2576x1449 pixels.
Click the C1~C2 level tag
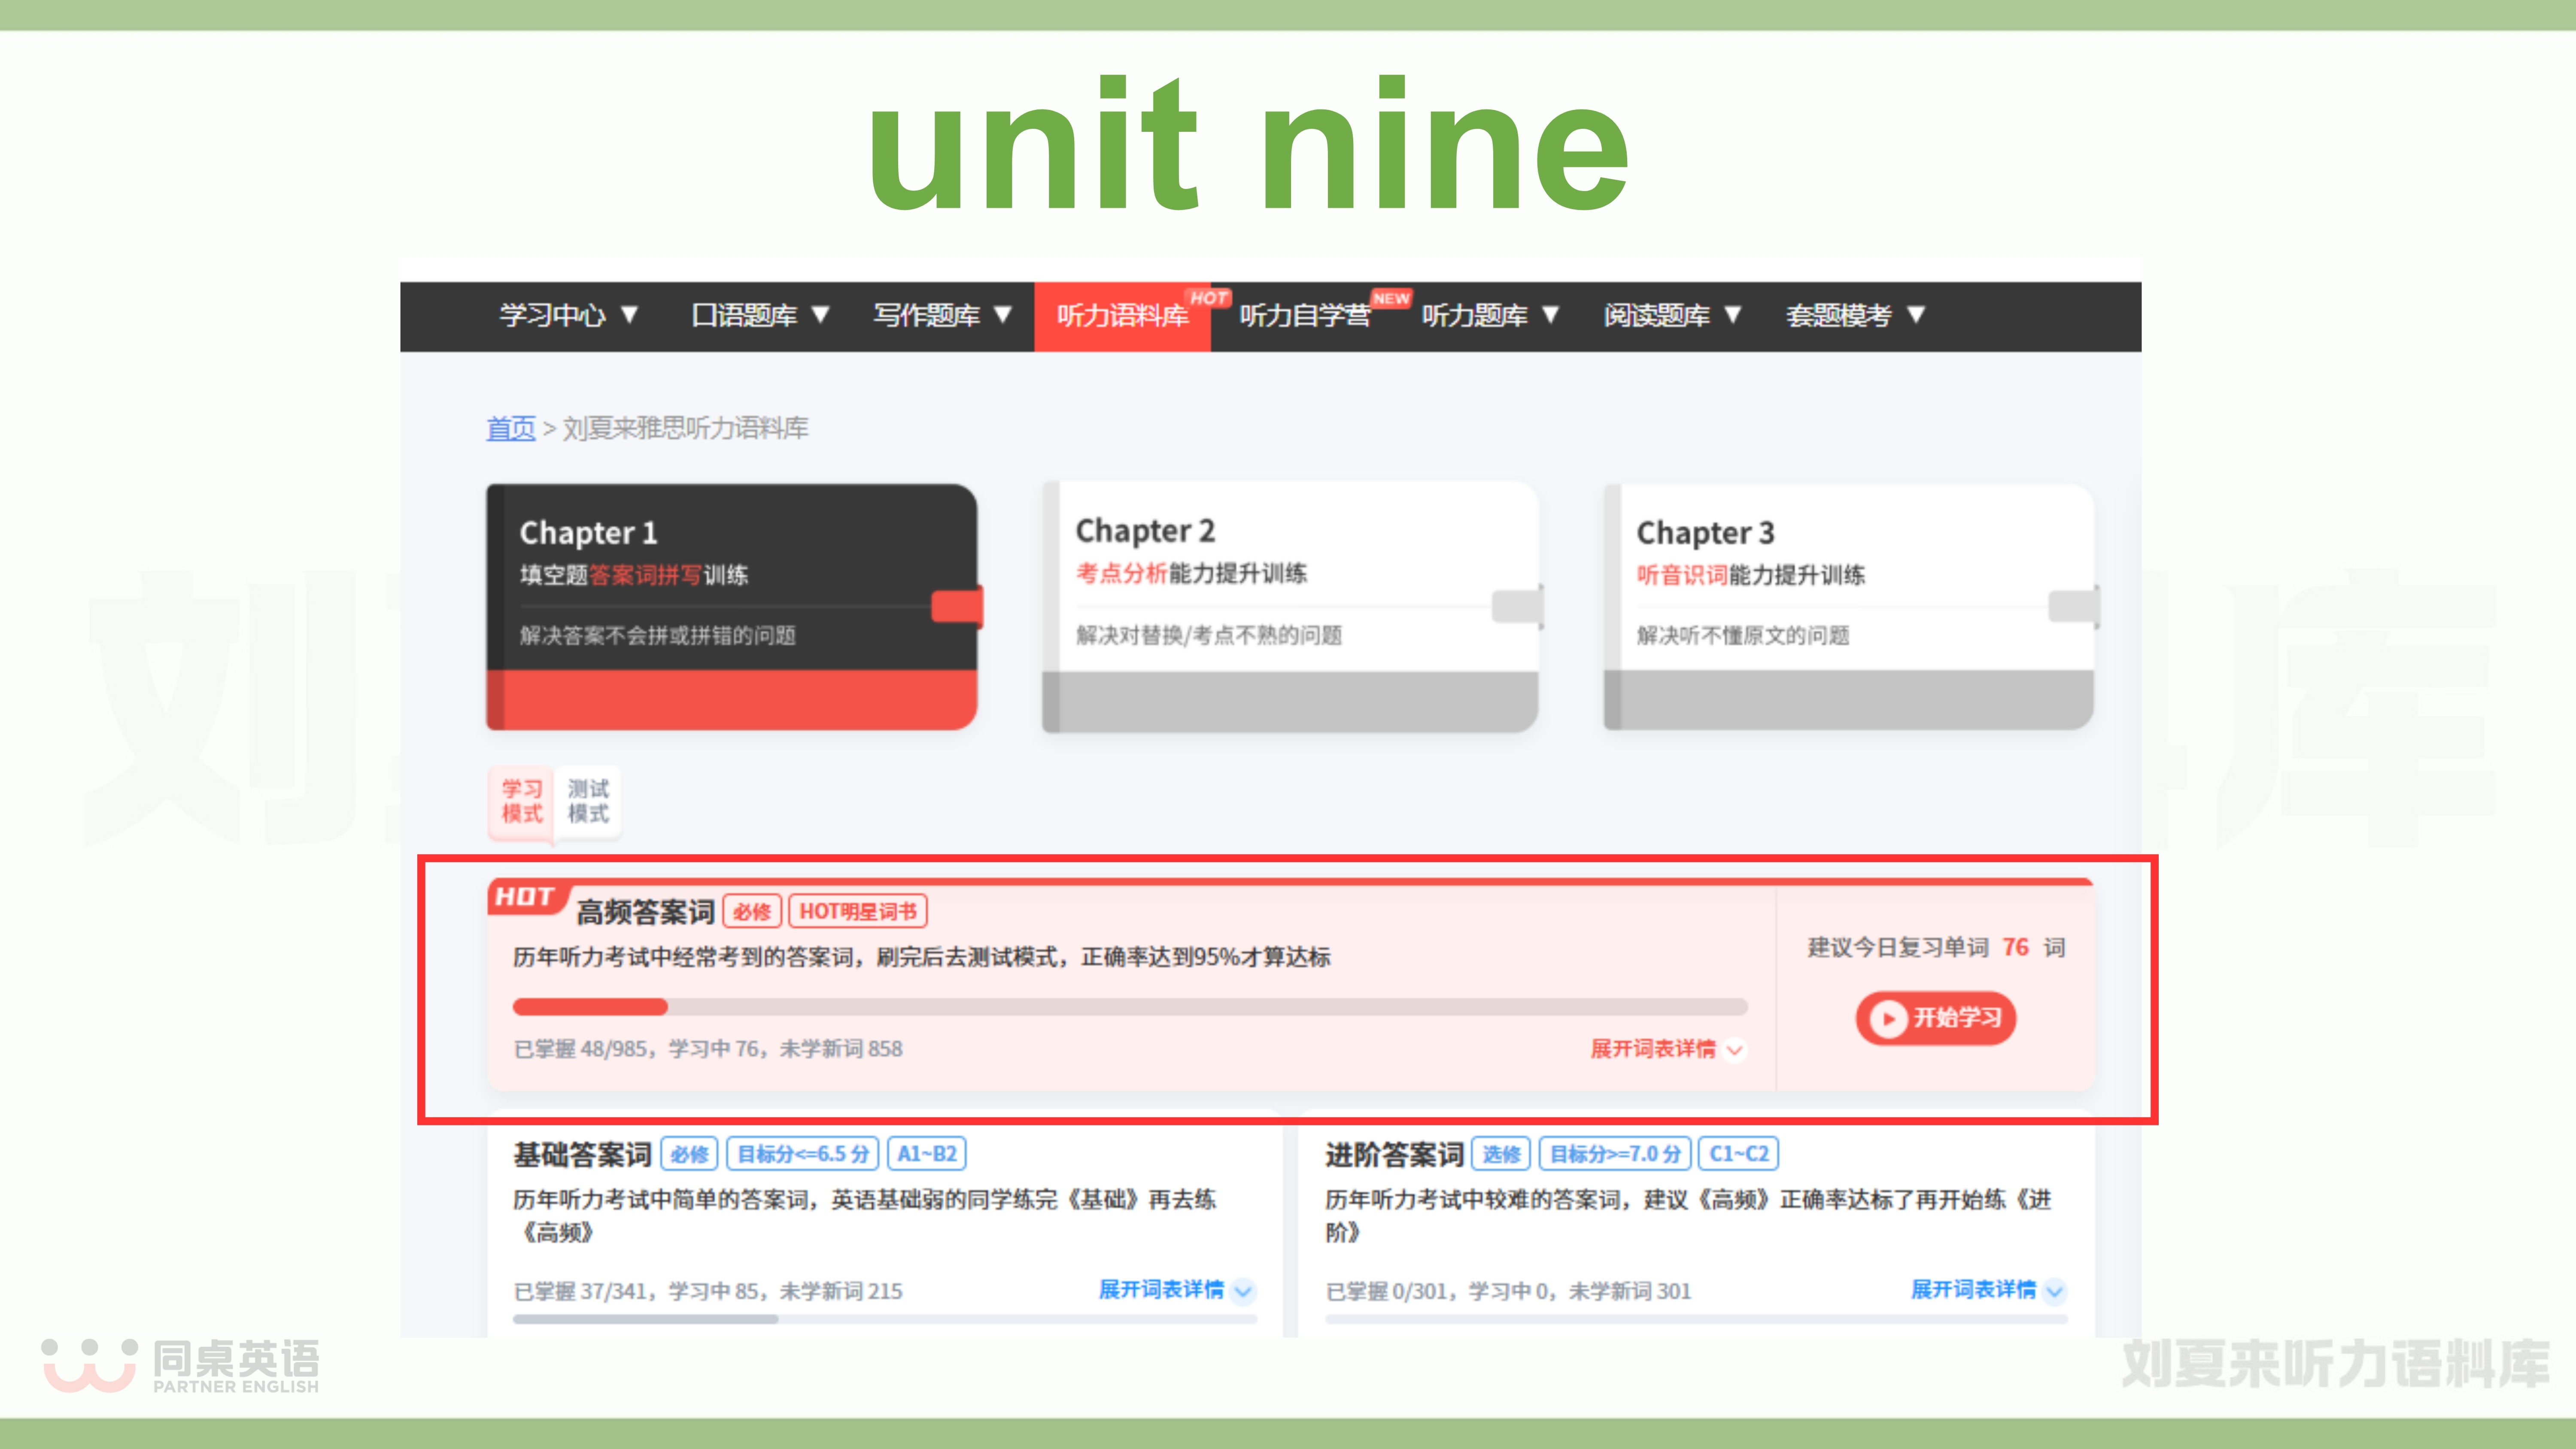[1738, 1154]
